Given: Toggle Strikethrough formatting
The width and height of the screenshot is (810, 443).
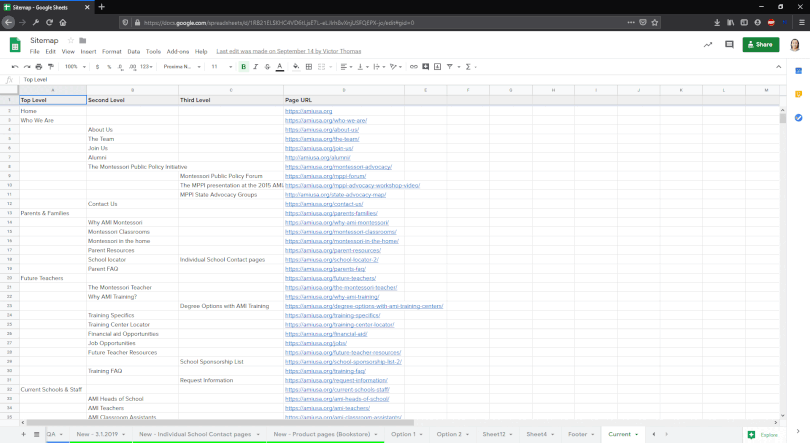Looking at the screenshot, I should coord(267,67).
